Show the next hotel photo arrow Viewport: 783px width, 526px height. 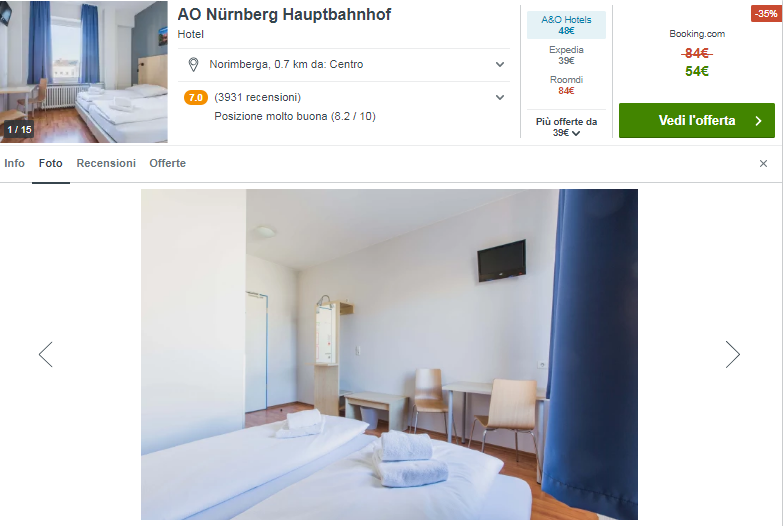(x=733, y=354)
